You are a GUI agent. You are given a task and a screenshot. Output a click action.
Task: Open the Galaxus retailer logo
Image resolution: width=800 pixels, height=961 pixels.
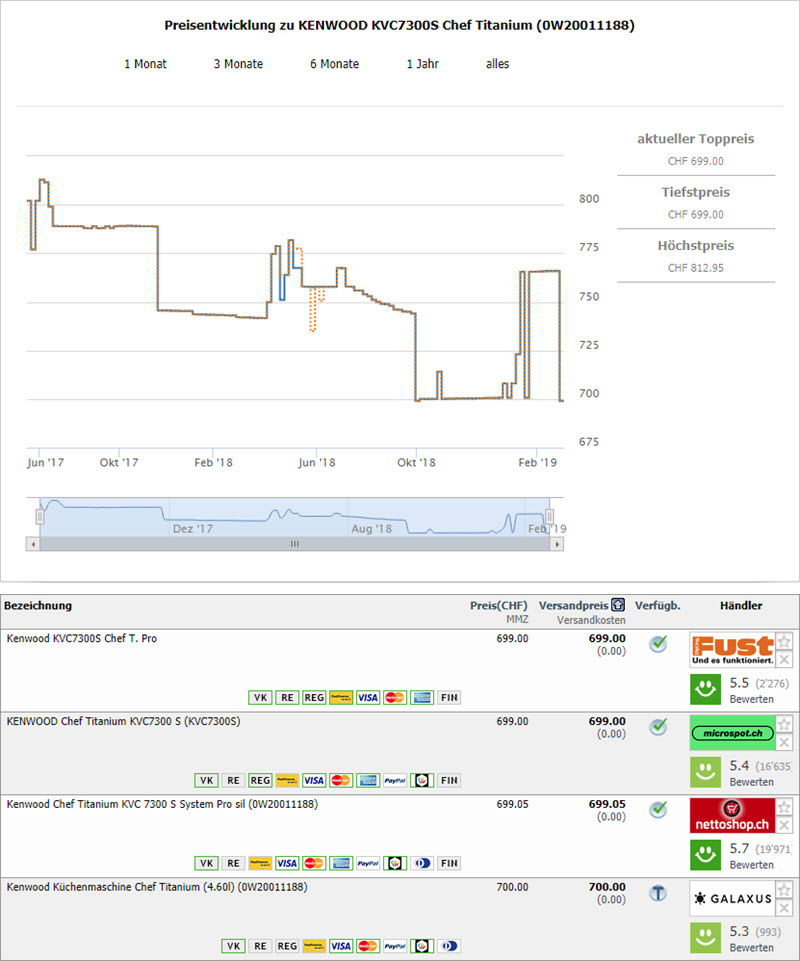733,899
